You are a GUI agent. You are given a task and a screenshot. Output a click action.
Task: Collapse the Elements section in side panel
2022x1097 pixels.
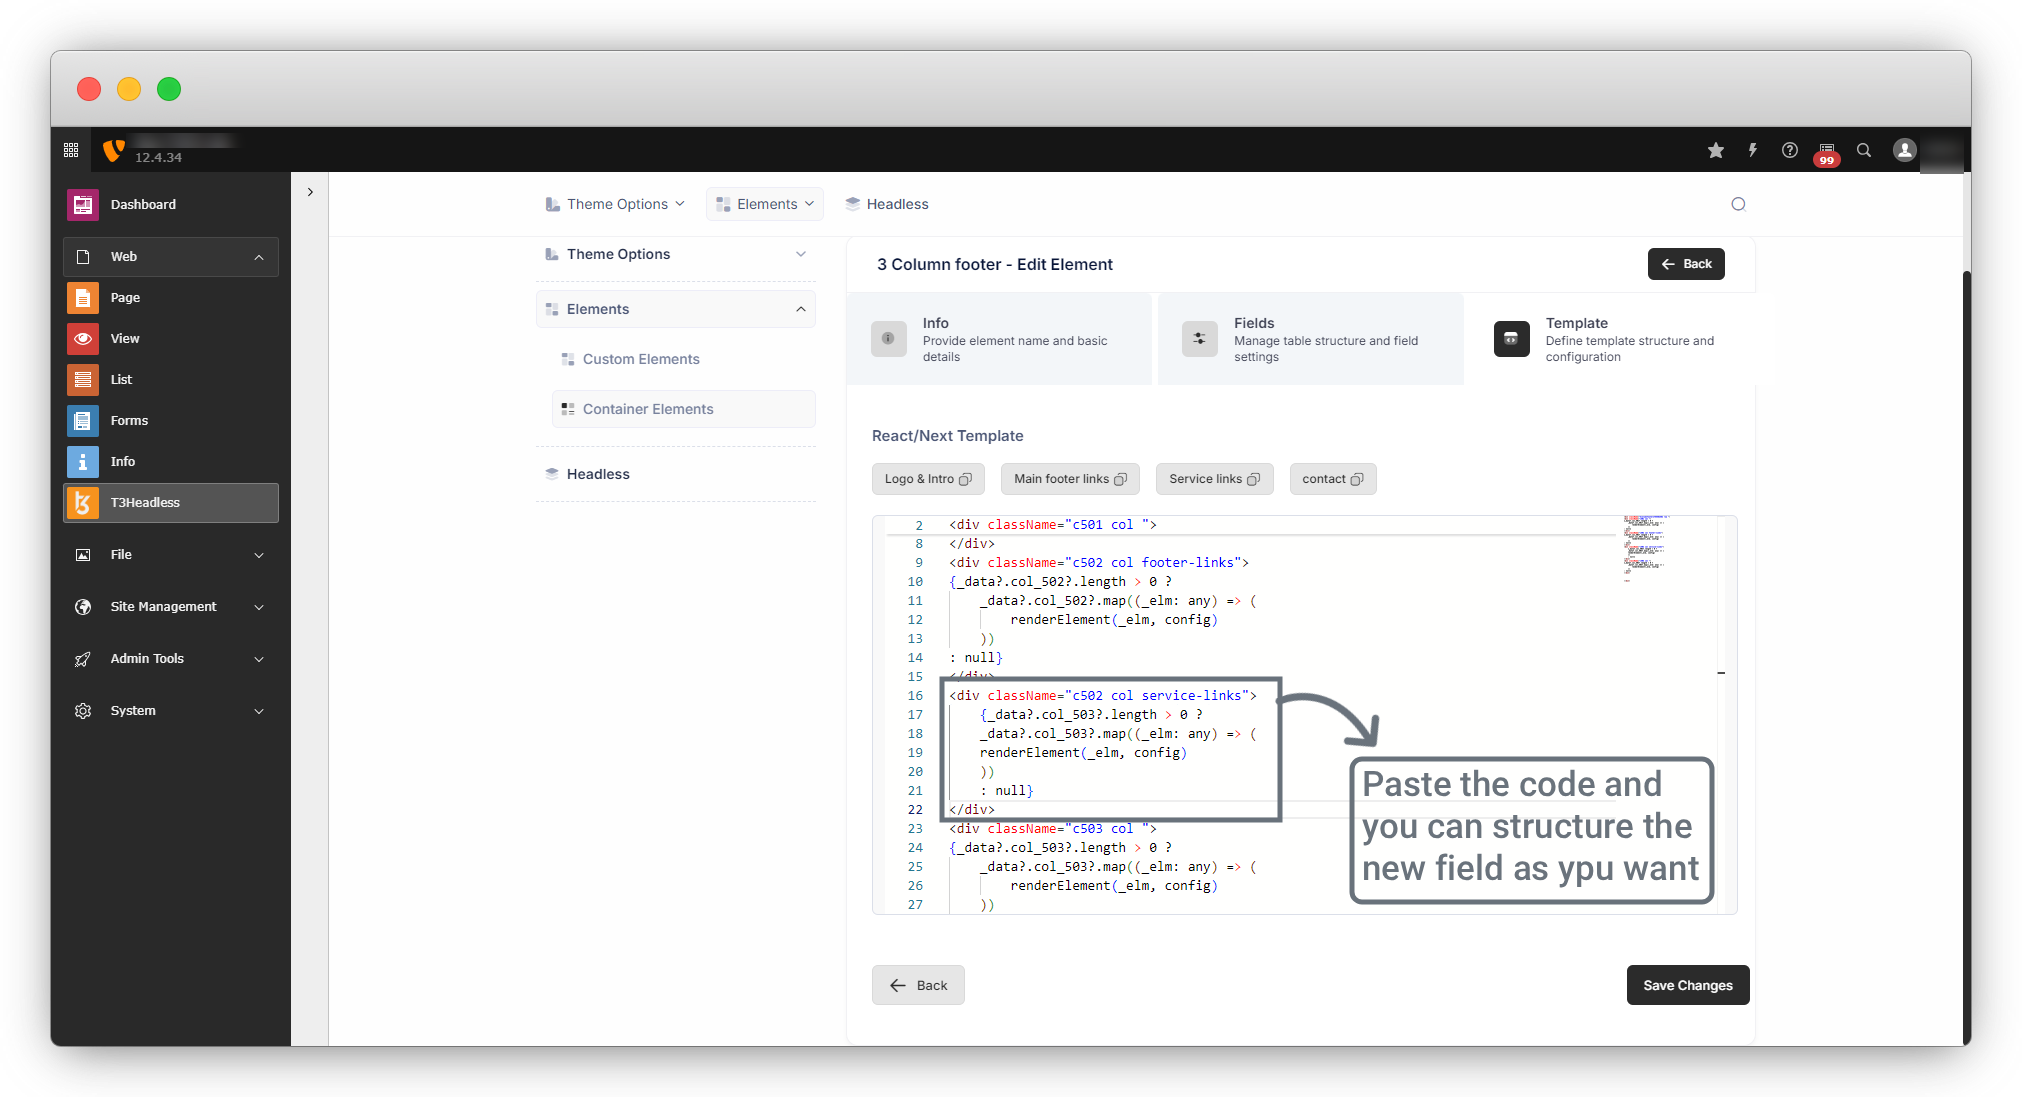tap(800, 309)
